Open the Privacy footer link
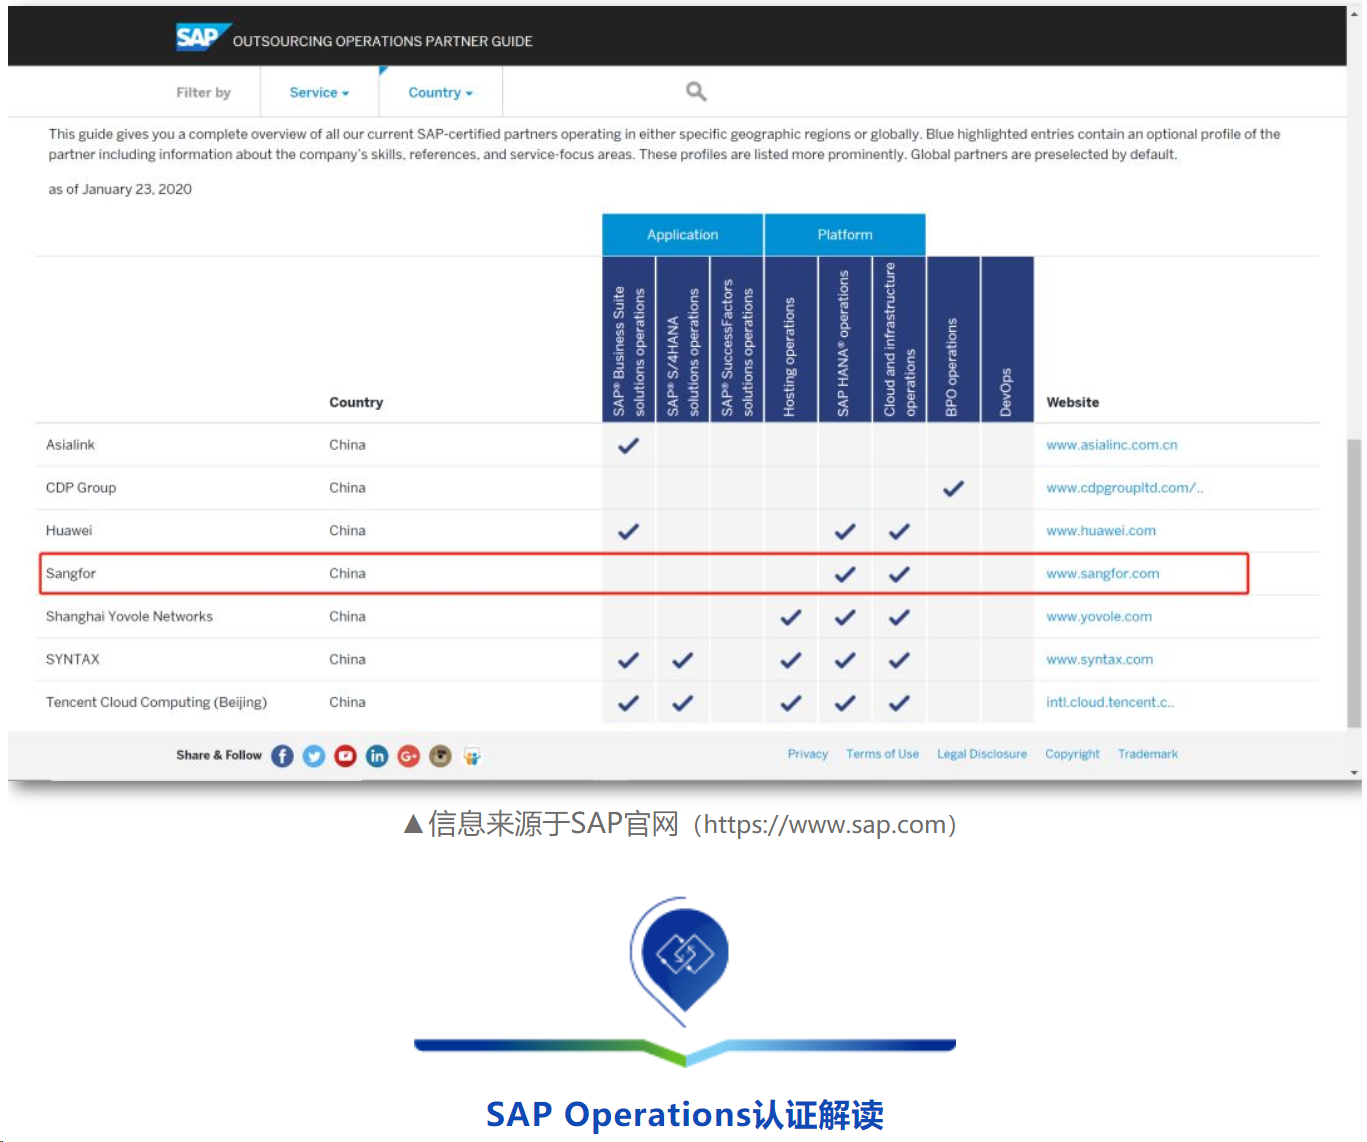1367x1142 pixels. 808,754
